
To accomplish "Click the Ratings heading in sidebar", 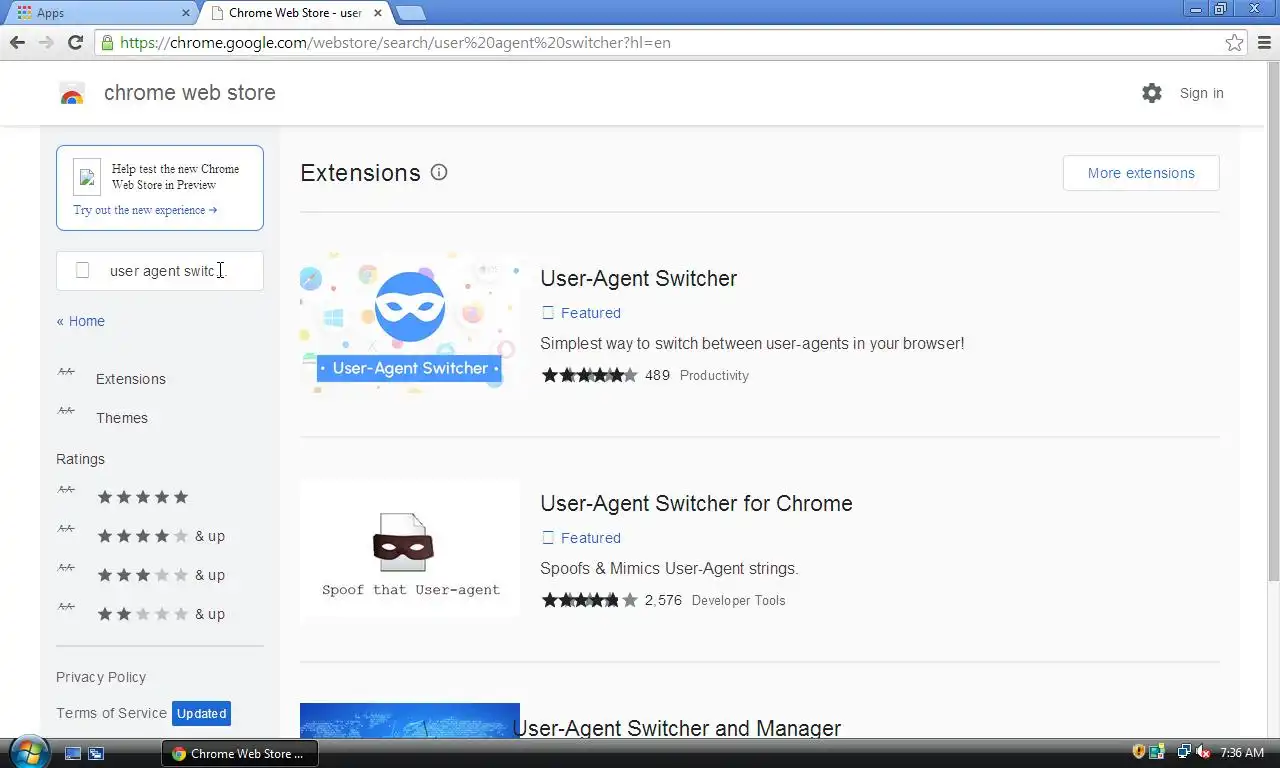I will point(80,459).
